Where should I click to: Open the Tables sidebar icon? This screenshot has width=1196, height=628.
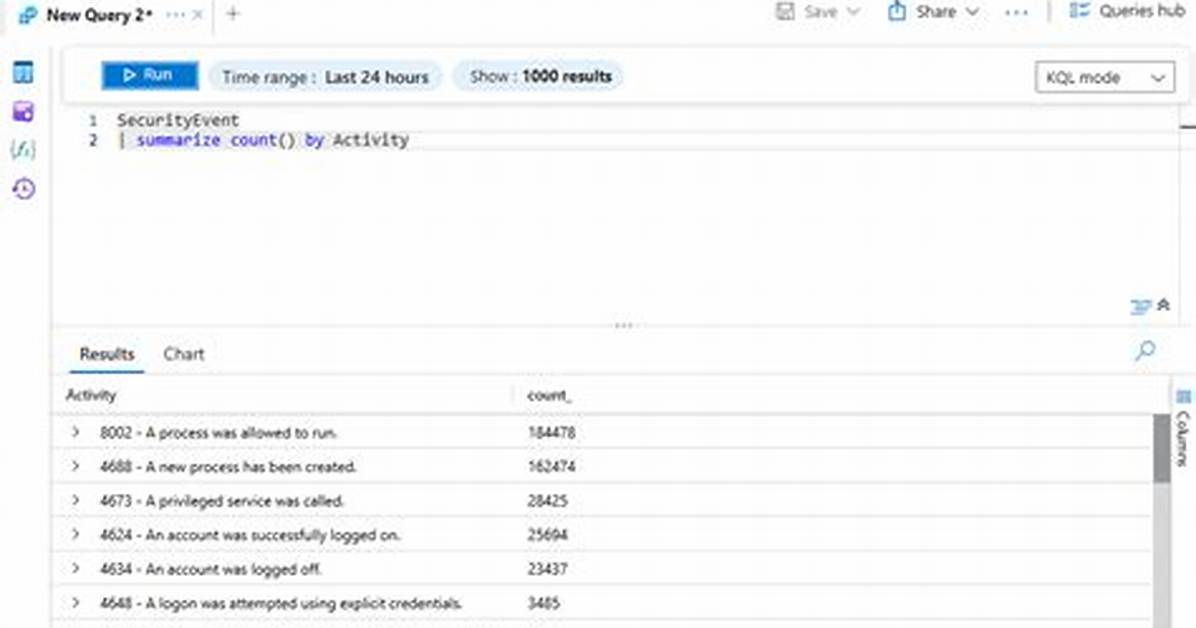(x=23, y=72)
